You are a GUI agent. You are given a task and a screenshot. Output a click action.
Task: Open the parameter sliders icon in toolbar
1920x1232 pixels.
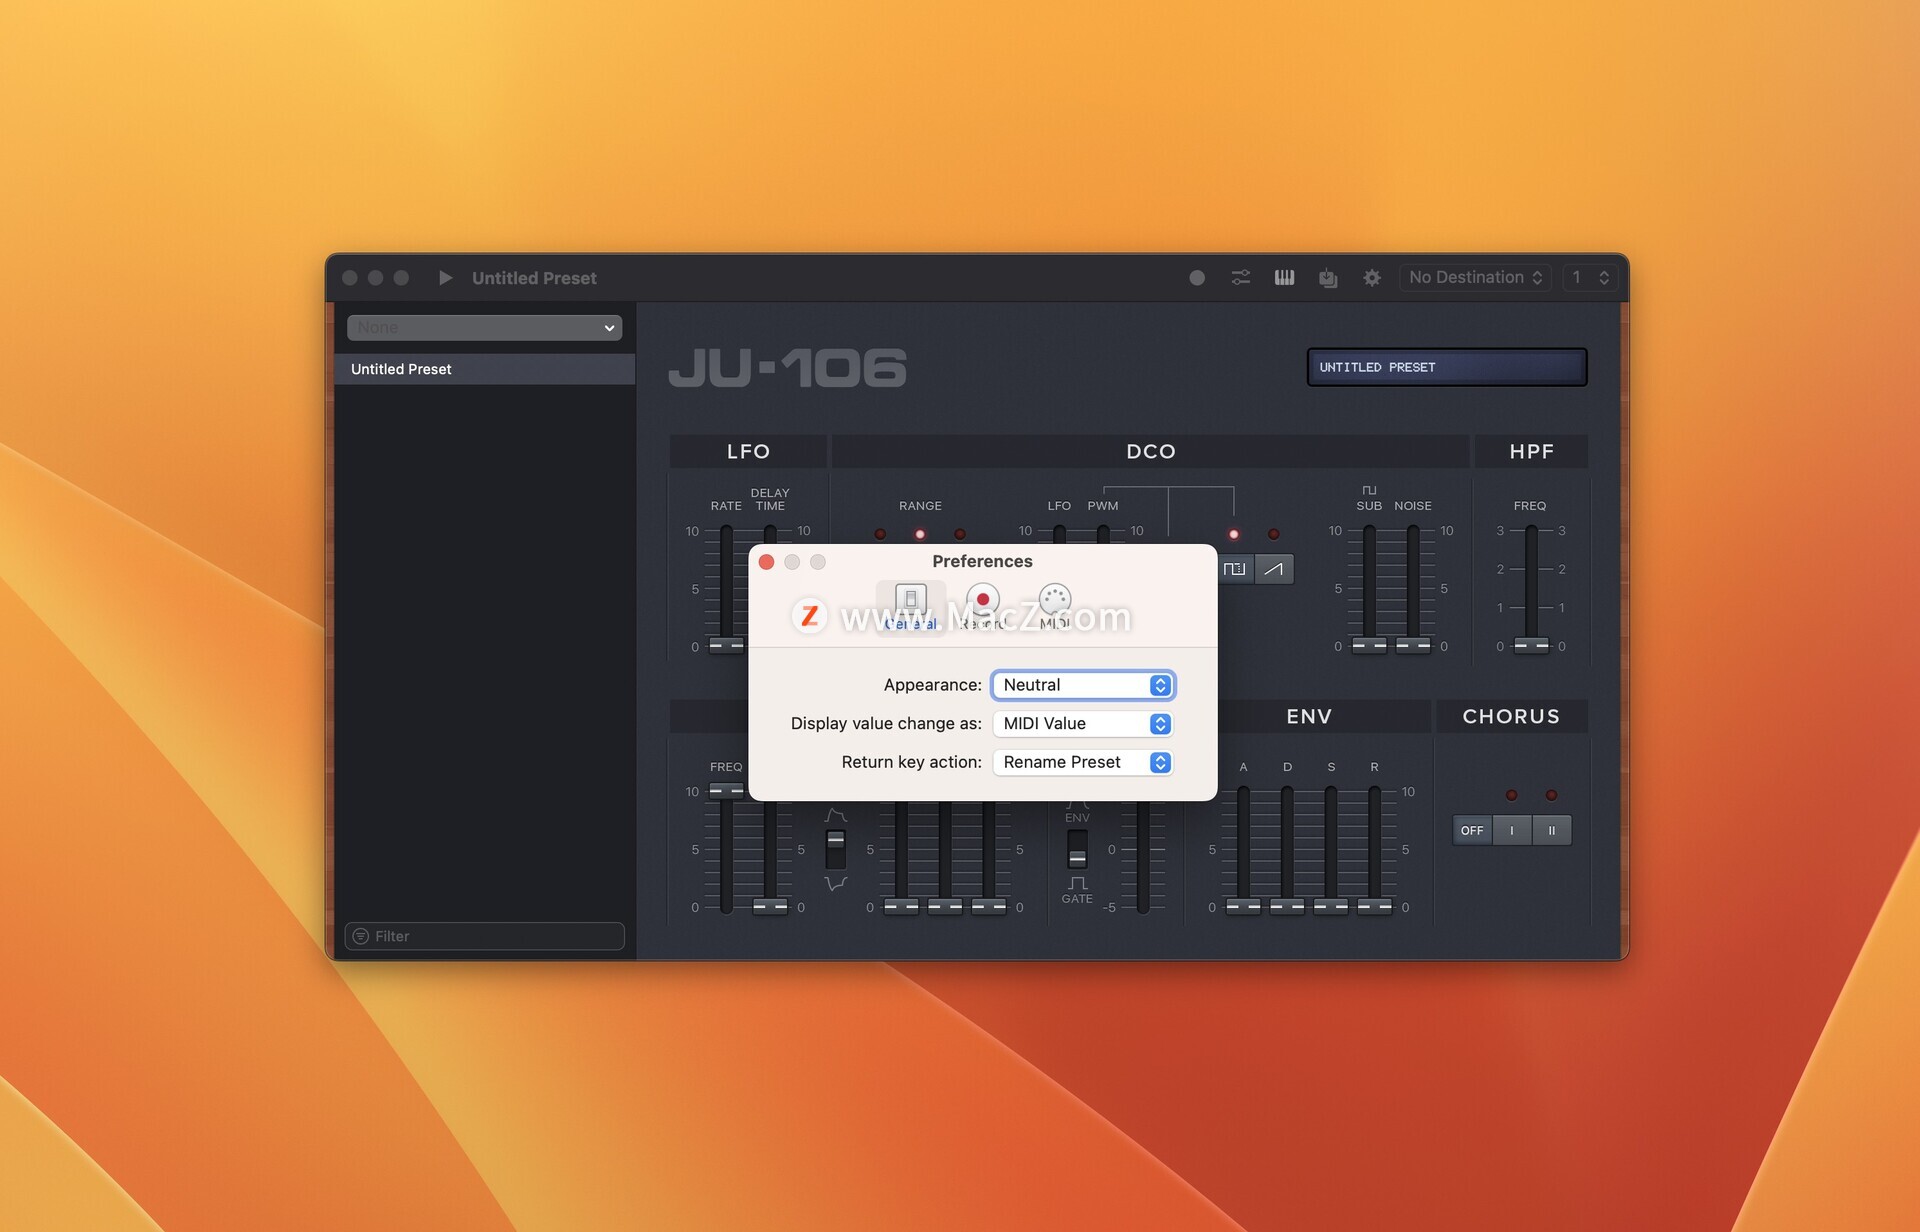click(x=1240, y=278)
